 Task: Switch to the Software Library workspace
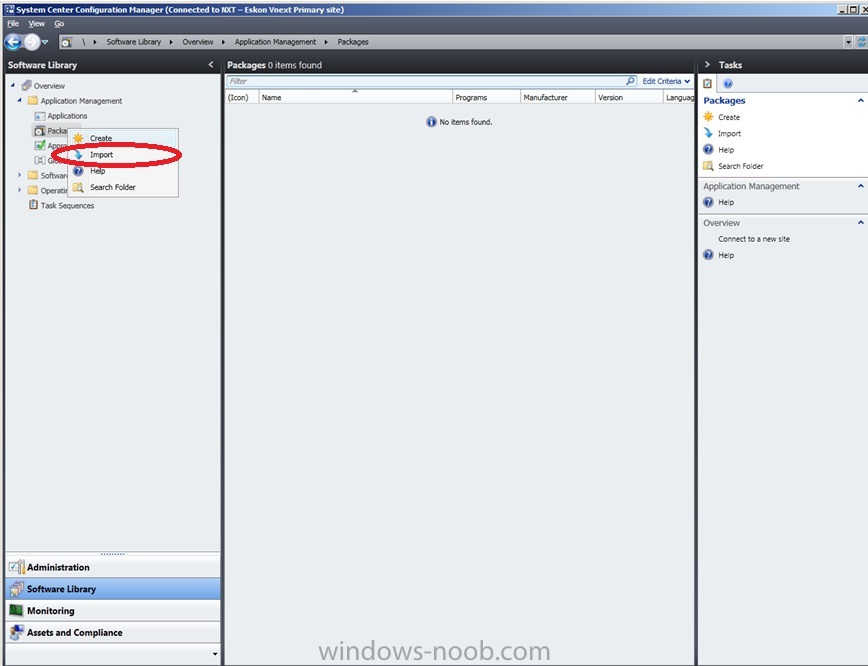tap(113, 589)
